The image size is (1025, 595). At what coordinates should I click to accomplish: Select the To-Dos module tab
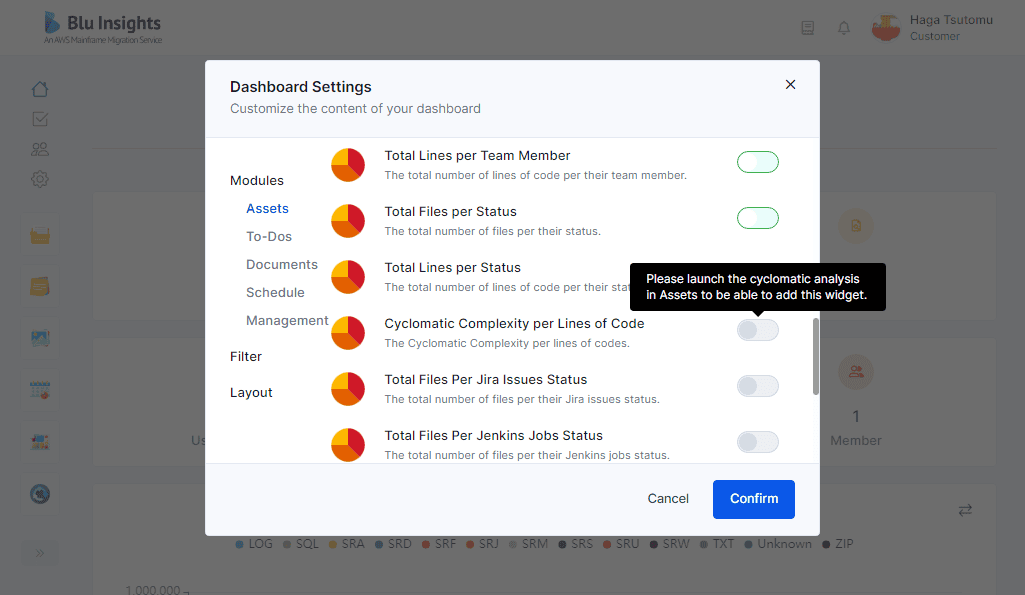[x=269, y=237]
